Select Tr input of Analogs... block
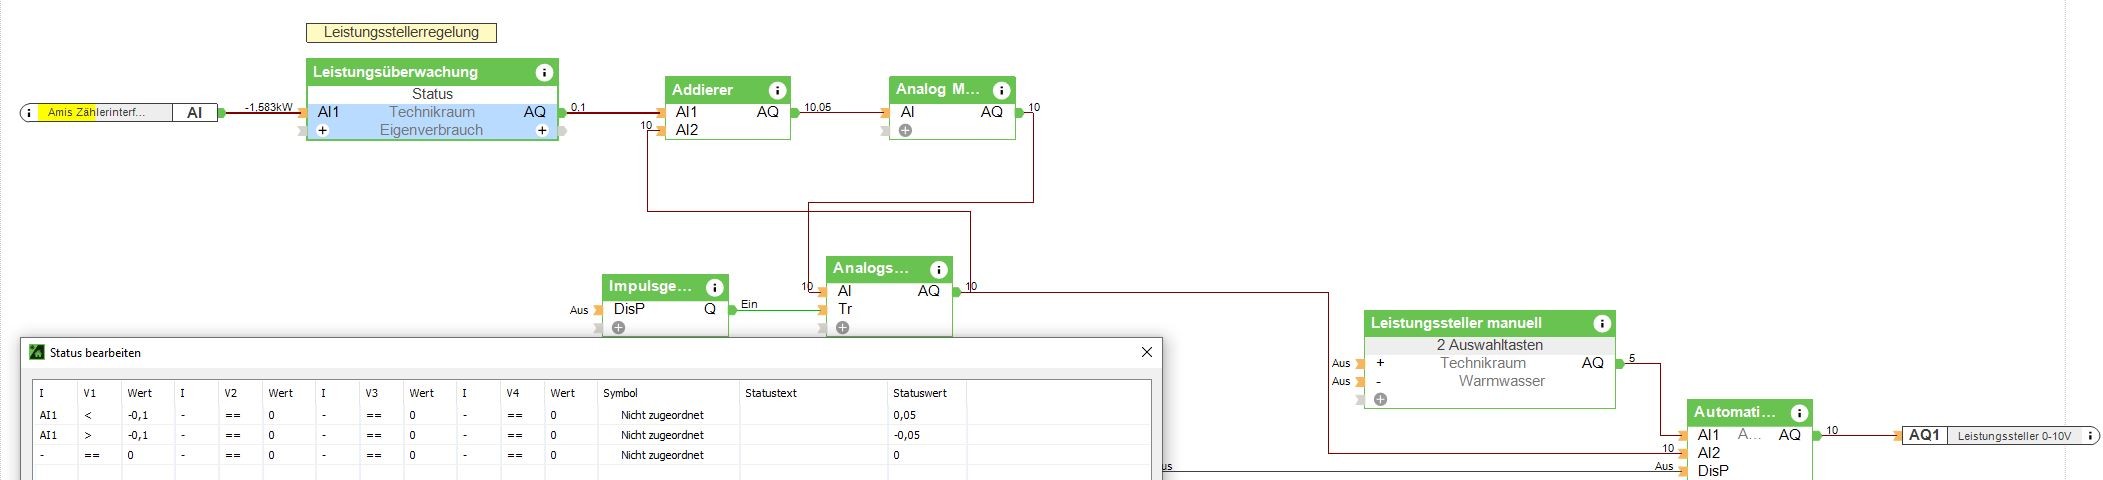Screen dimensions: 2103x480 (x=845, y=309)
